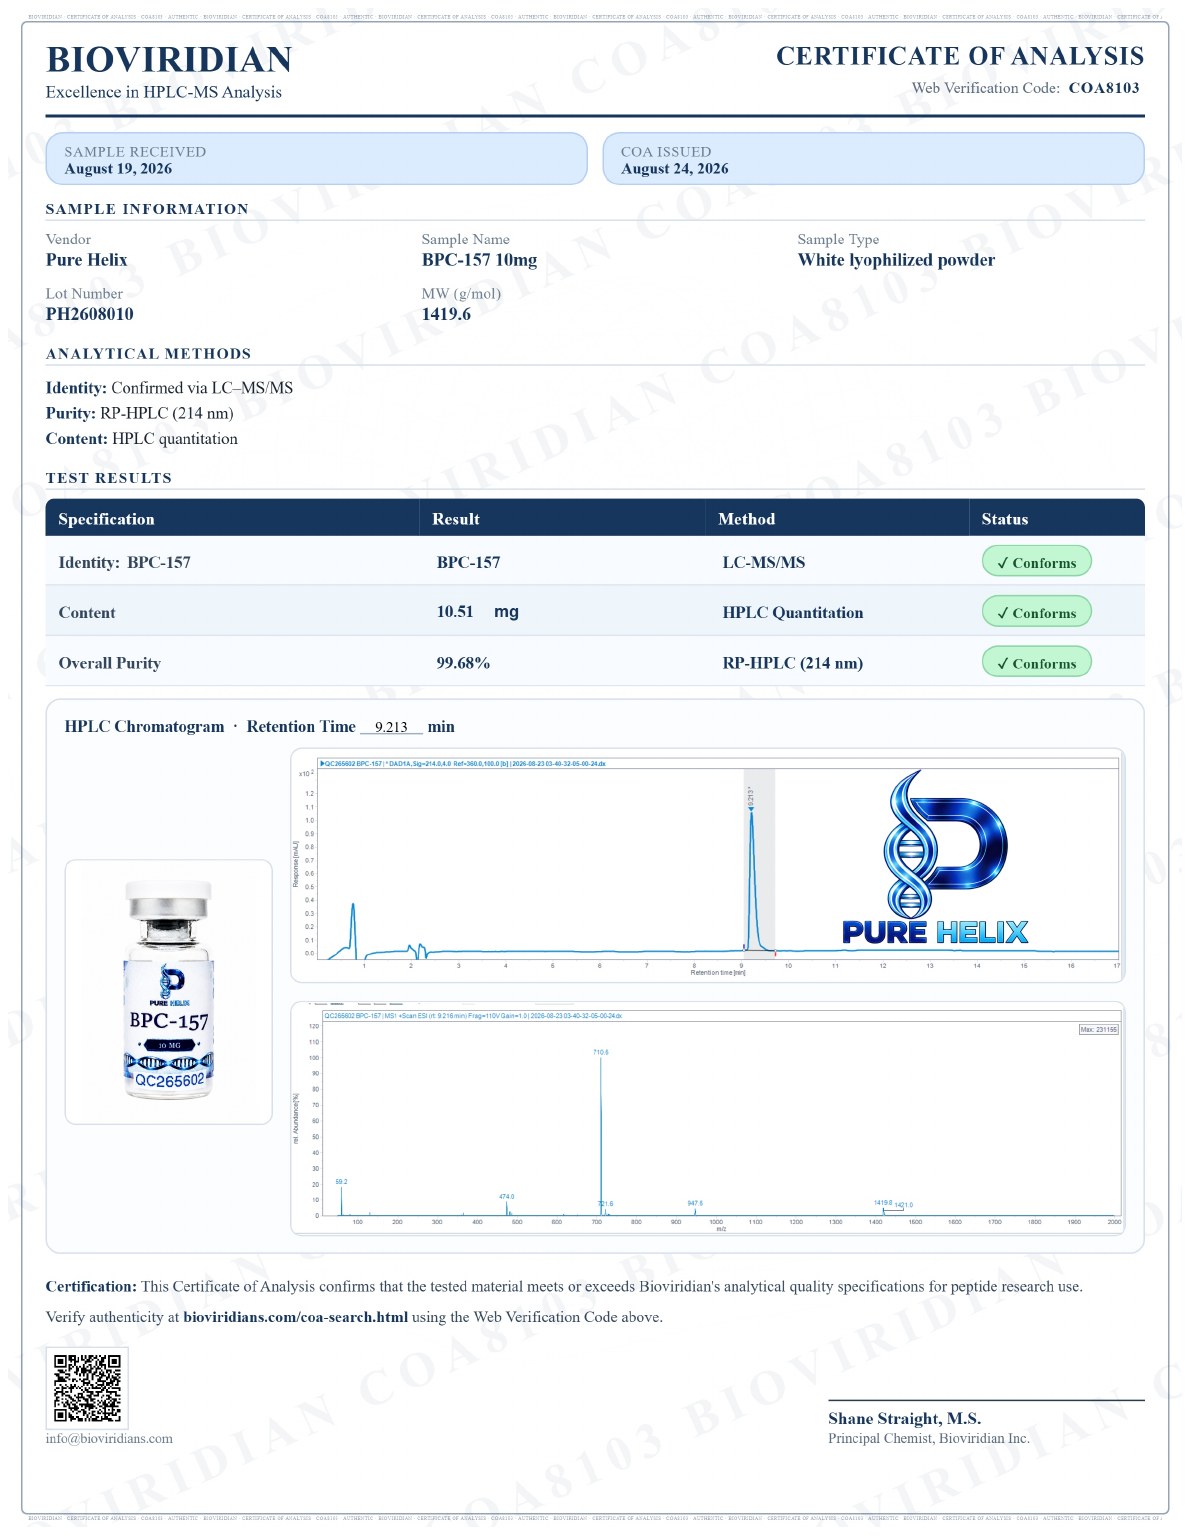This screenshot has height=1540, width=1190.
Task: Click the vendor name Pure Helix
Action: [x=87, y=261]
